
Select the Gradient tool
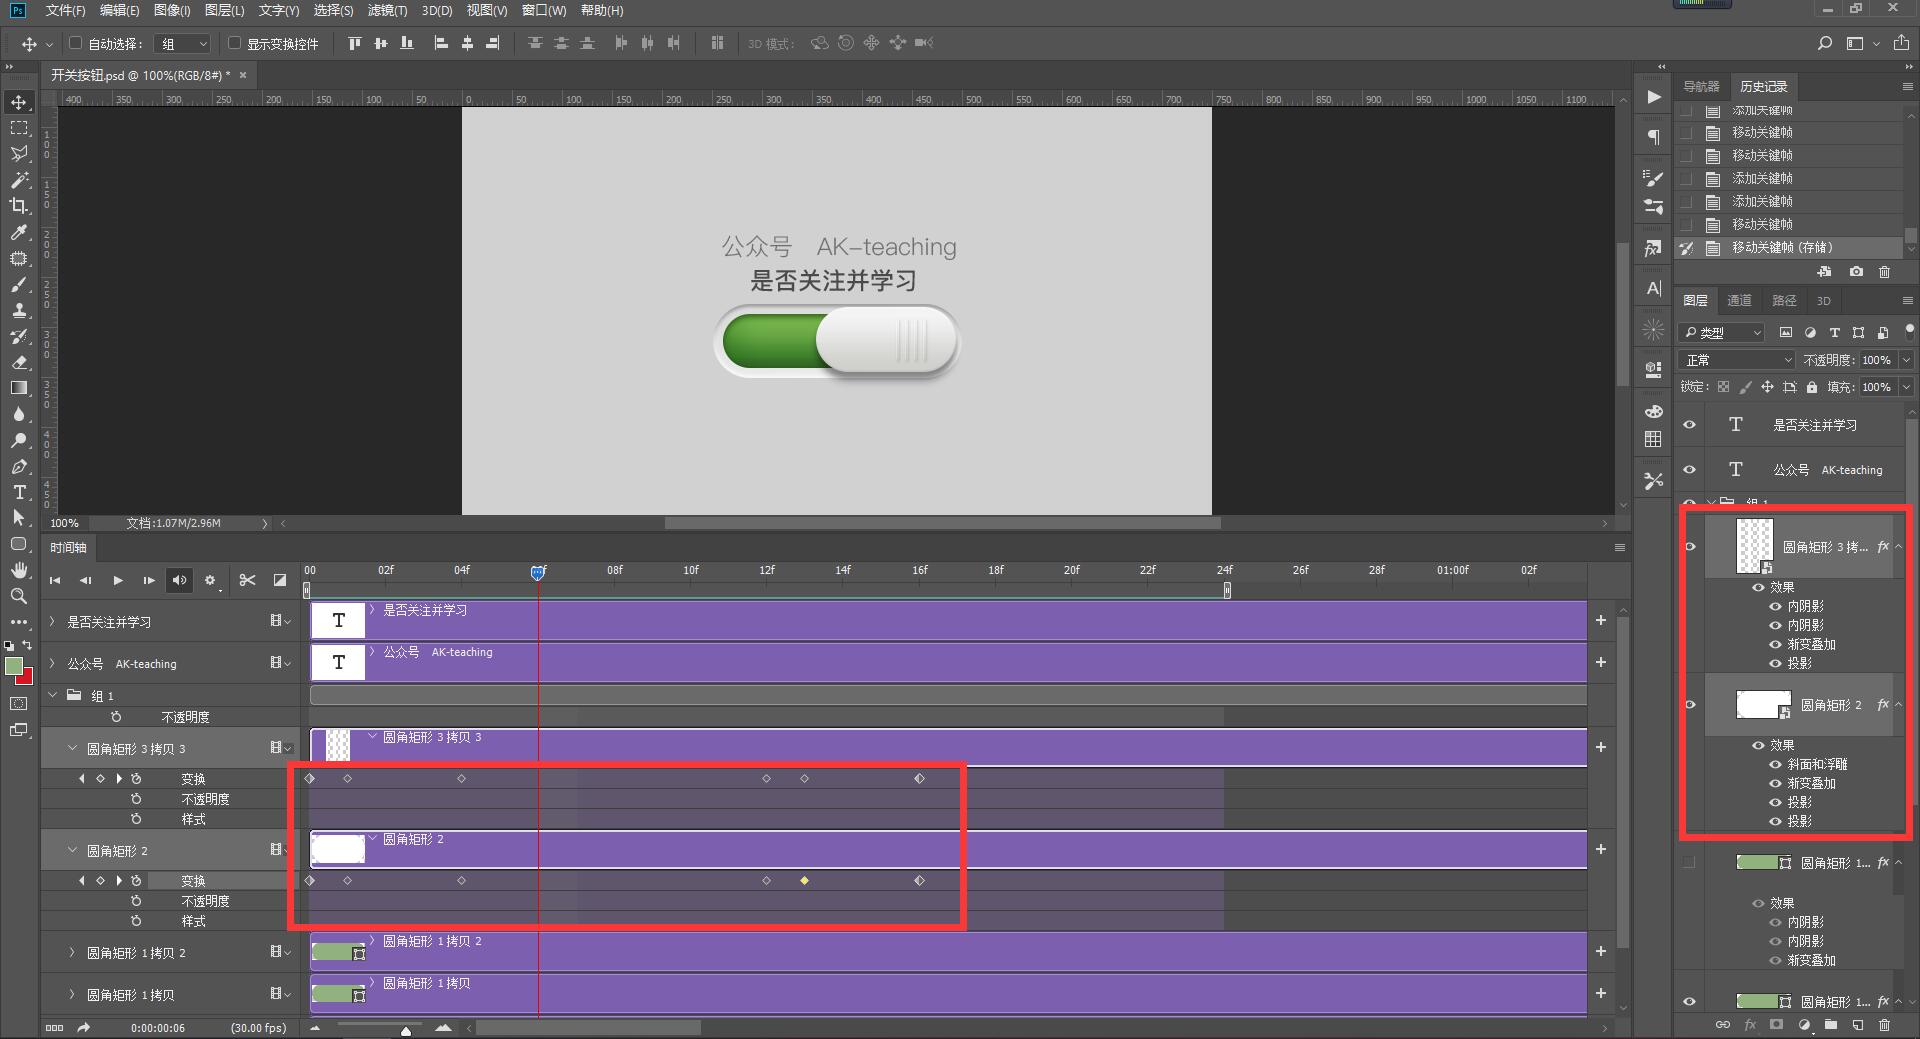(x=19, y=388)
